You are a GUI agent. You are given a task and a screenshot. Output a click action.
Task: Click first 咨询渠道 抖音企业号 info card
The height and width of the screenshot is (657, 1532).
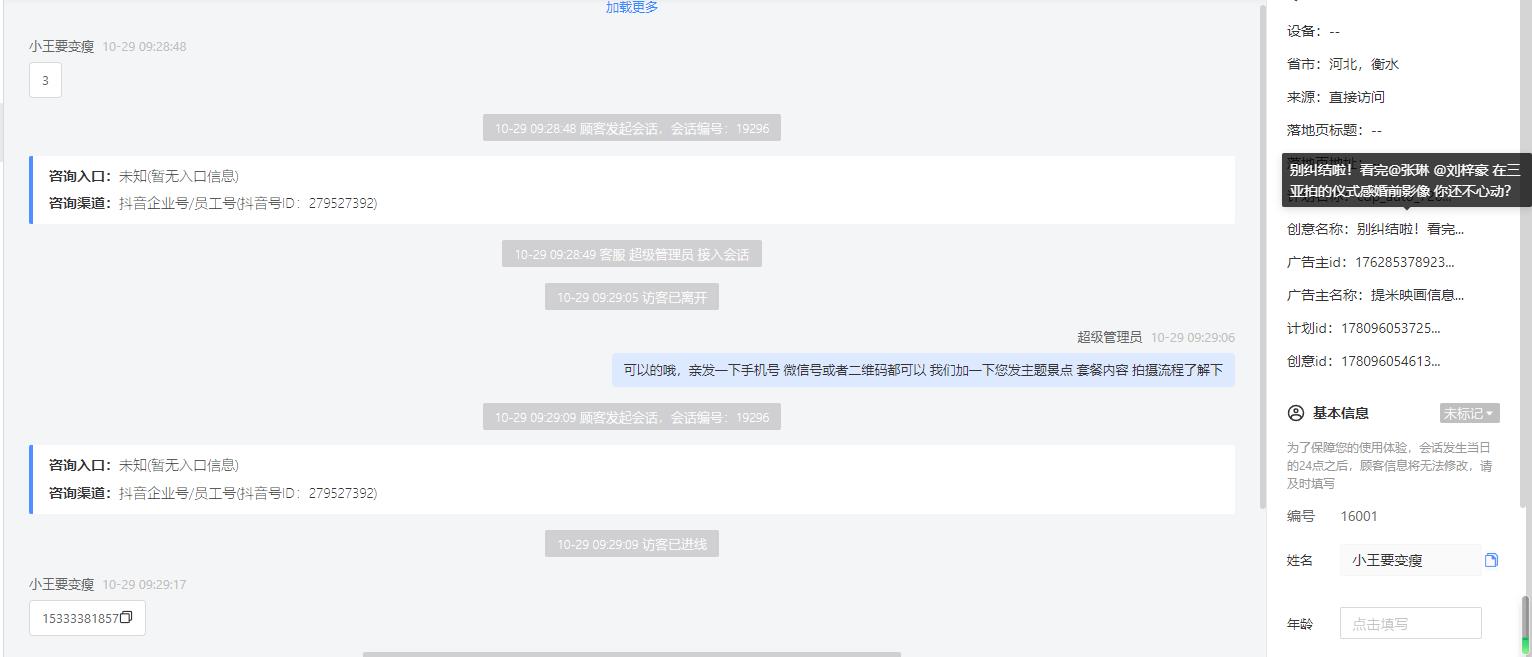632,189
